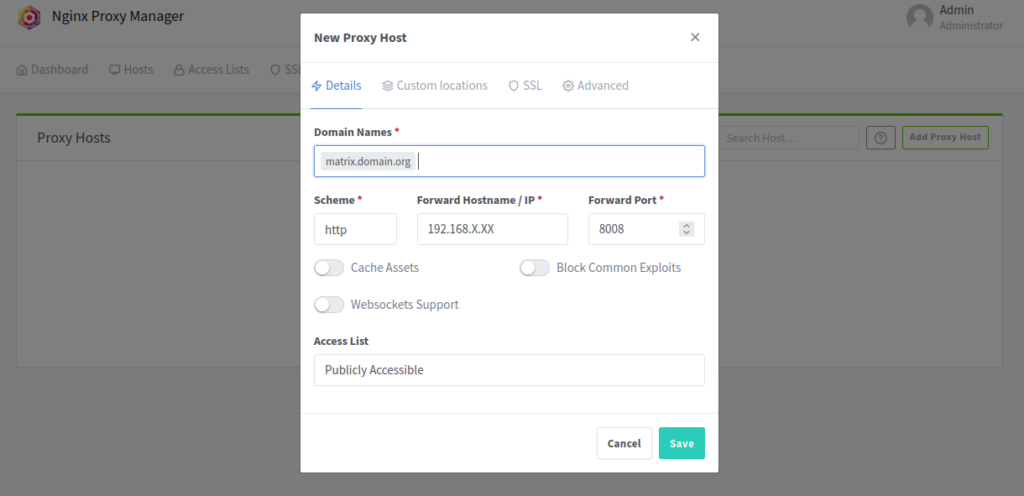This screenshot has height=496, width=1024.
Task: Open the Scheme http dropdown
Action: (x=355, y=229)
